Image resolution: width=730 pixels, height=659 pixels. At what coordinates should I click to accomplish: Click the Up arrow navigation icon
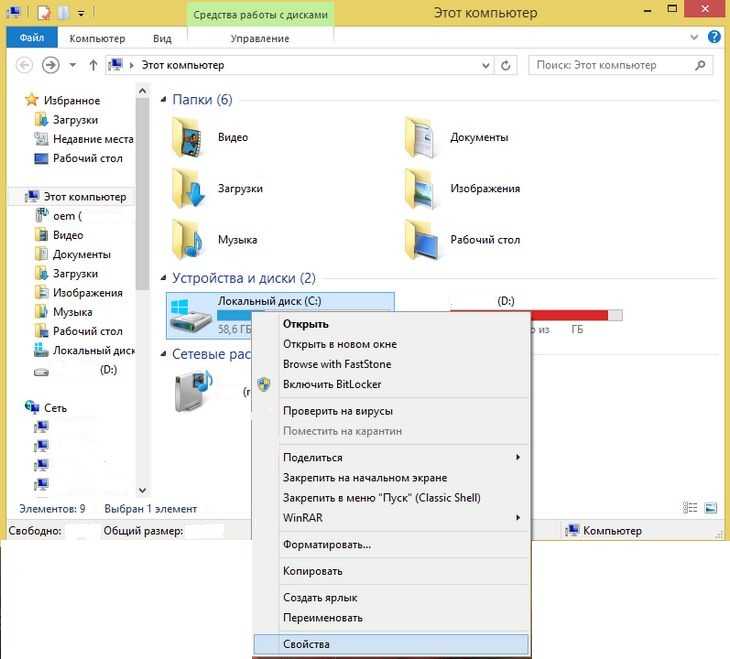tap(93, 65)
